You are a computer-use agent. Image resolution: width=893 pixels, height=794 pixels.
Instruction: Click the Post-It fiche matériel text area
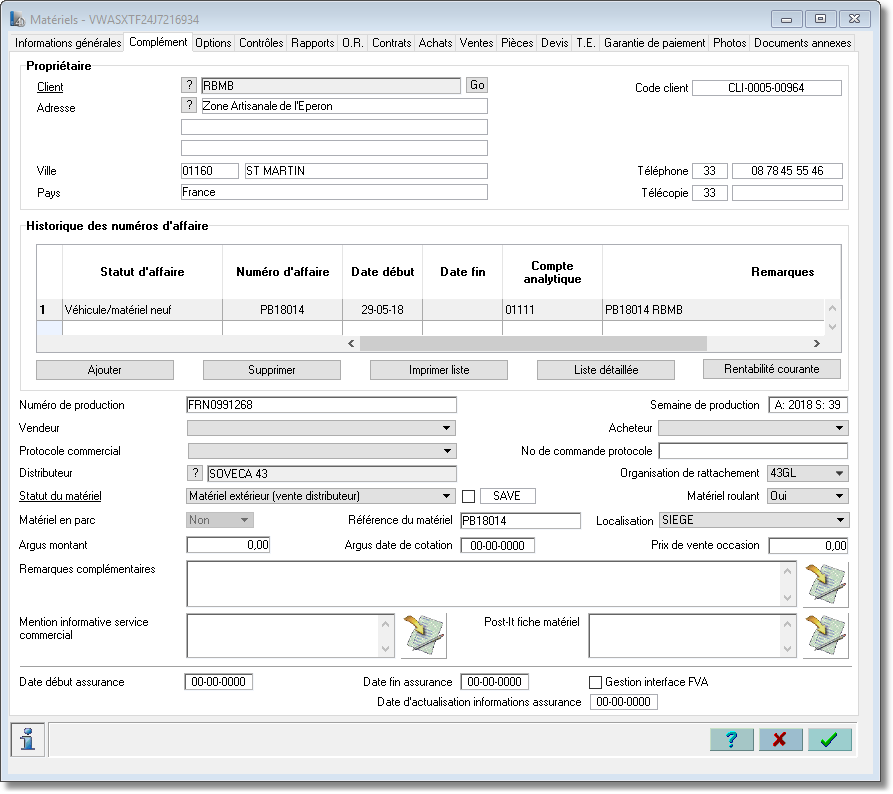(x=686, y=636)
